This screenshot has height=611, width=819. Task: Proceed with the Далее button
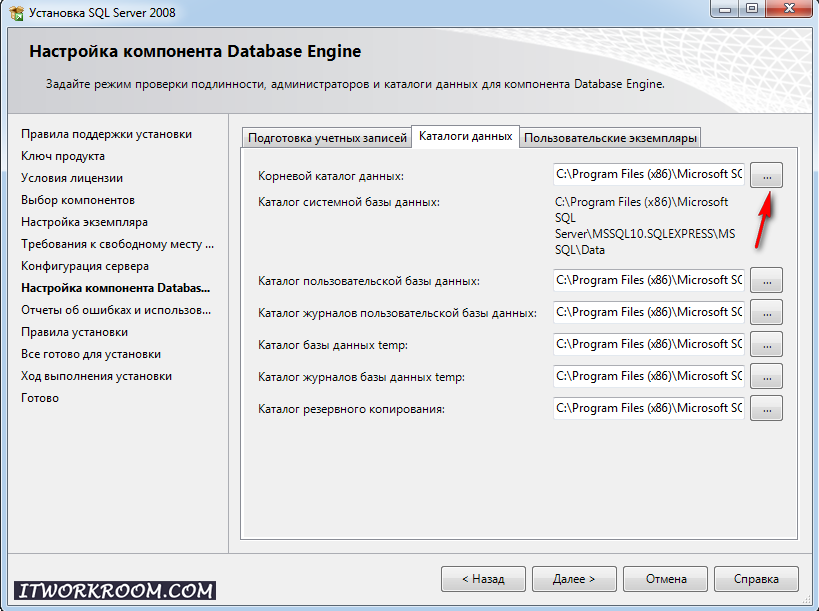574,579
